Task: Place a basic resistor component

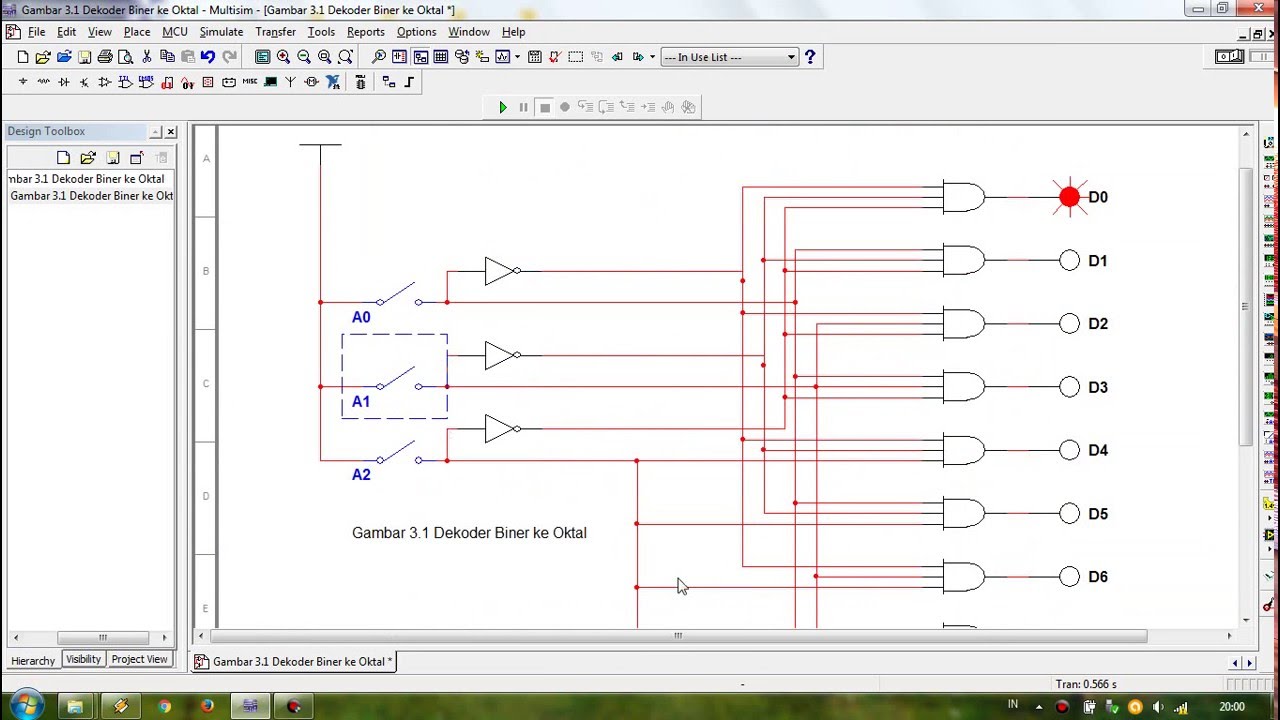Action: (x=43, y=82)
